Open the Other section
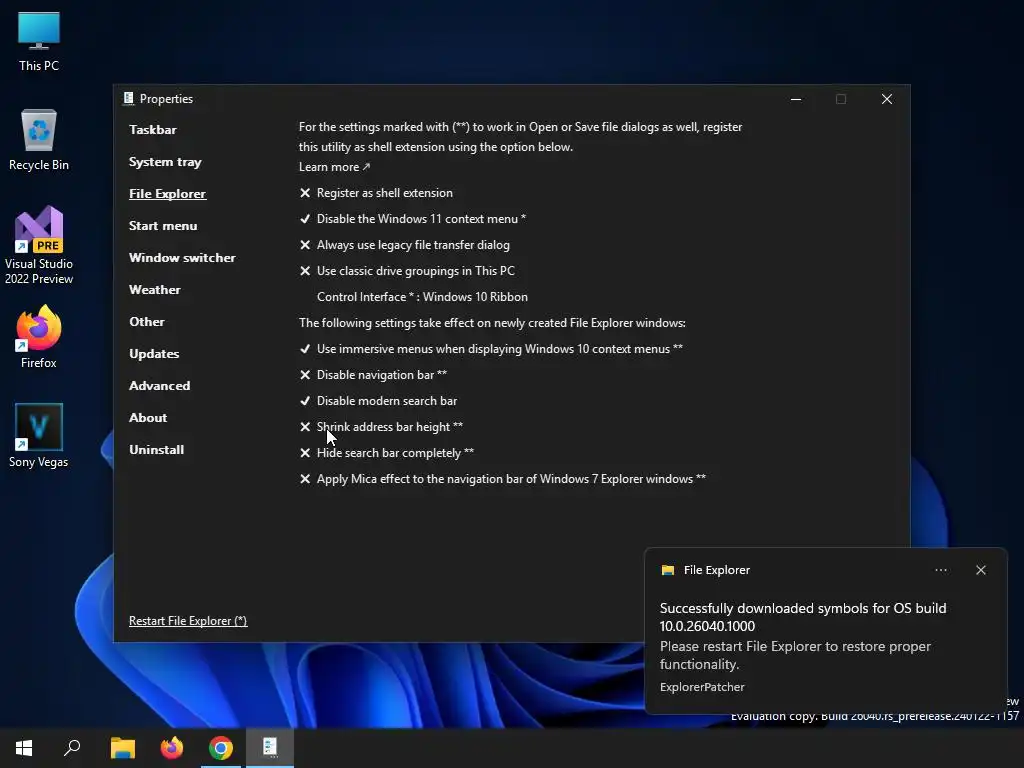1024x768 pixels. click(147, 322)
